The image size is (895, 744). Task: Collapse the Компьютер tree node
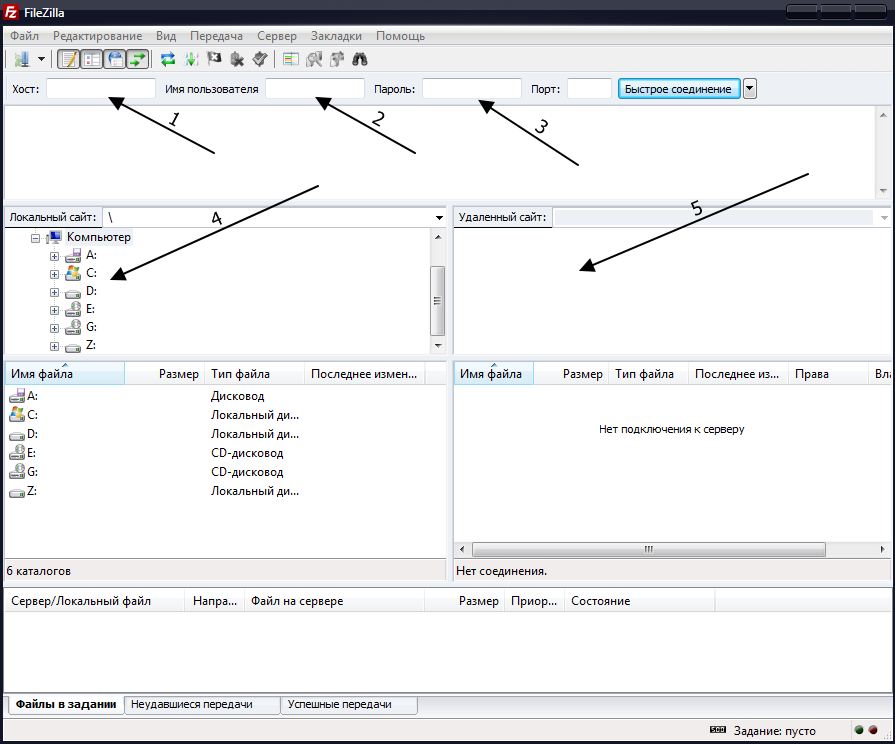35,238
